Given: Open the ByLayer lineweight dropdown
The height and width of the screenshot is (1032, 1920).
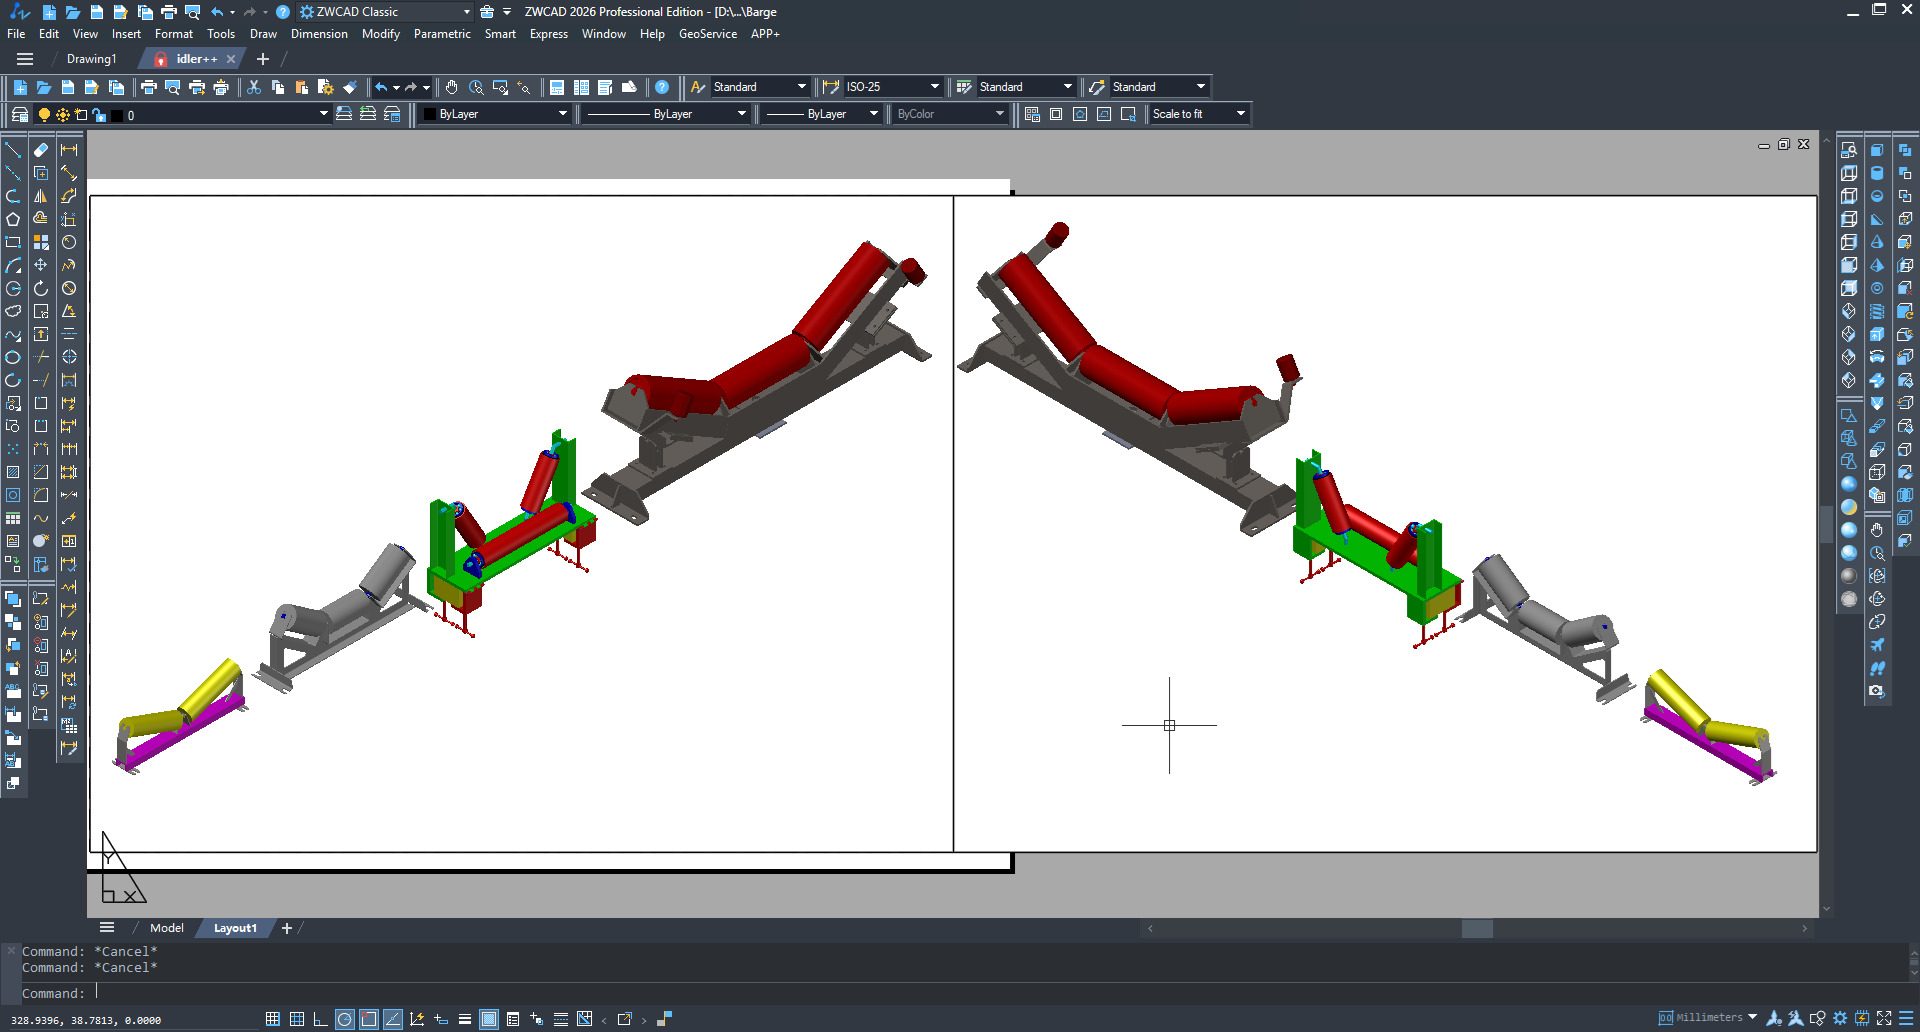Looking at the screenshot, I should (873, 114).
